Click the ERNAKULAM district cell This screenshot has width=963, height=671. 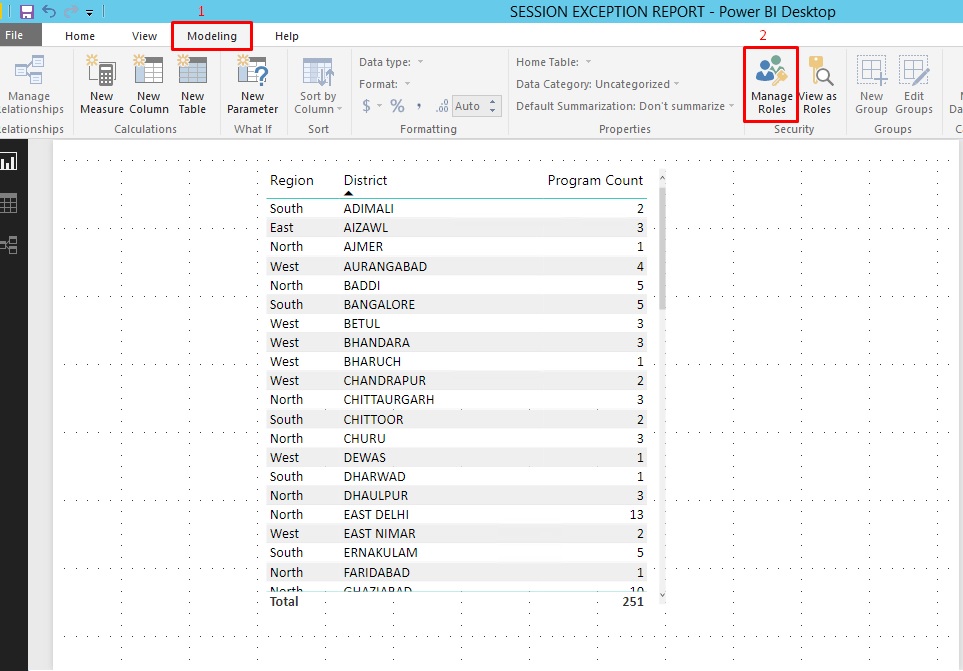pos(380,553)
